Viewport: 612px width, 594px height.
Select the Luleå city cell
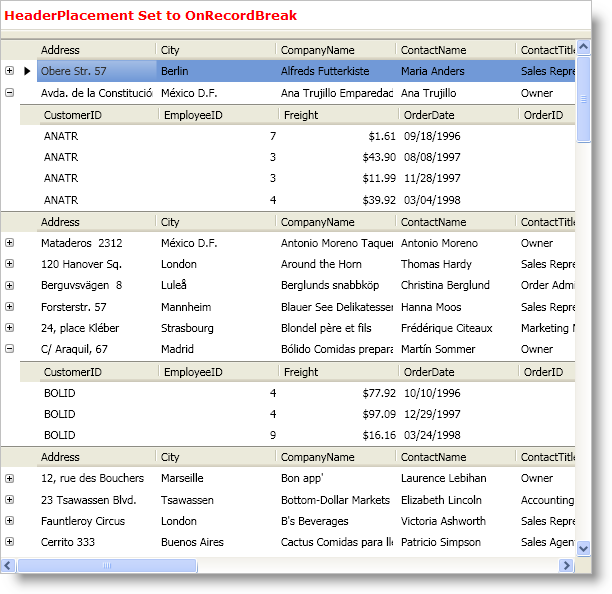tap(217, 285)
